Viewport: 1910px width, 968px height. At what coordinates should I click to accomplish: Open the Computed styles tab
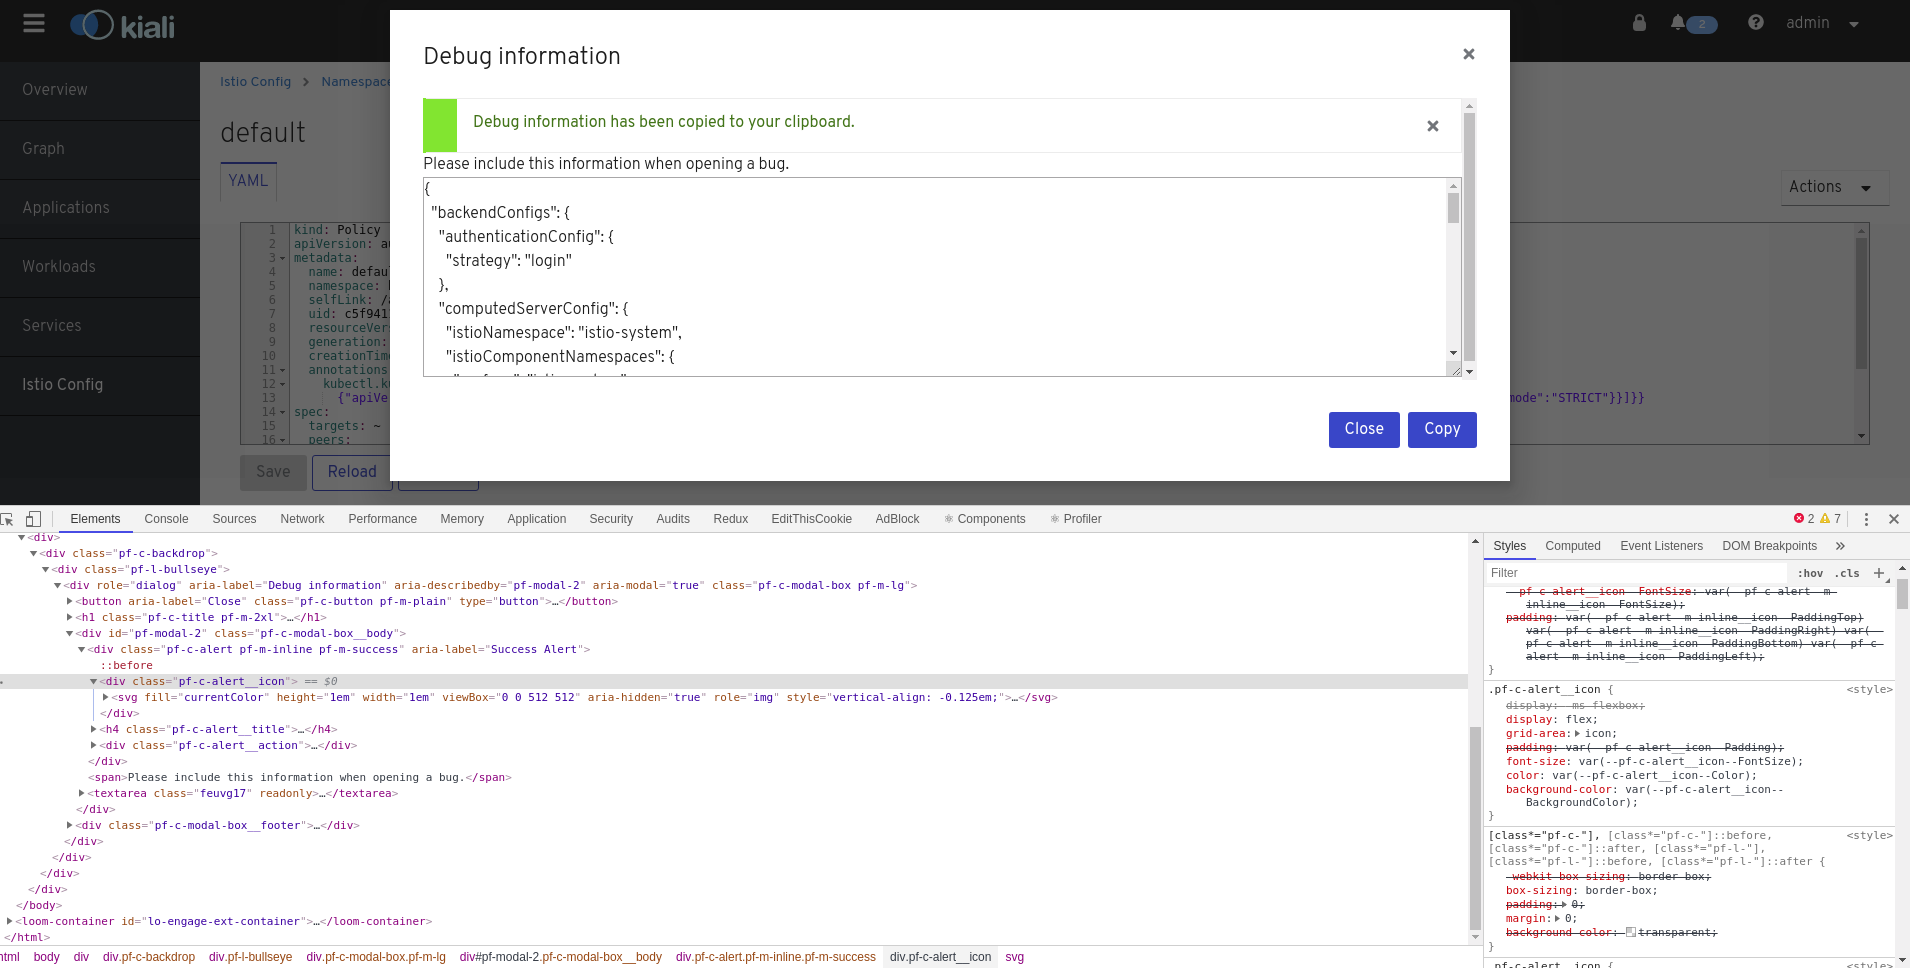point(1573,546)
